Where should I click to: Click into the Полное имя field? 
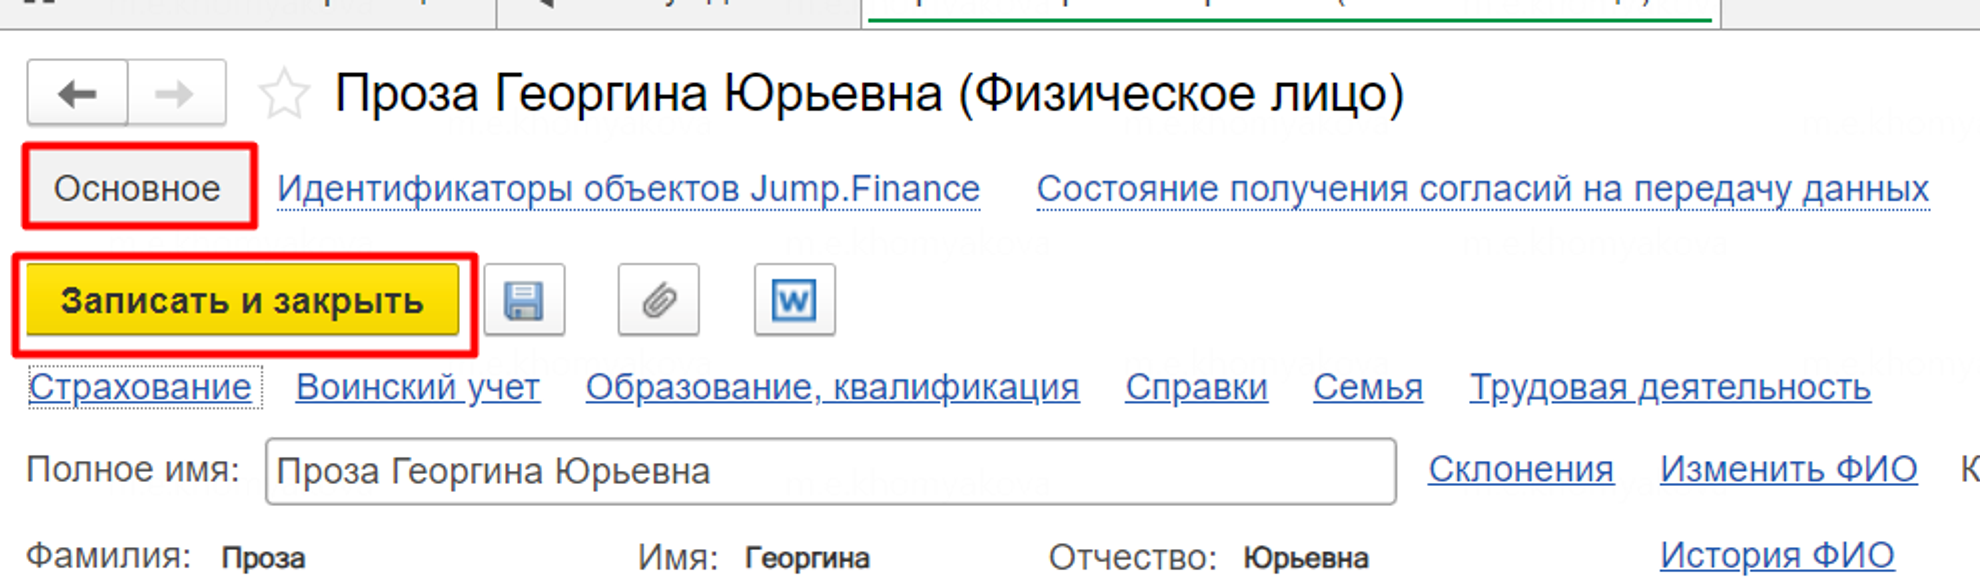pos(830,471)
